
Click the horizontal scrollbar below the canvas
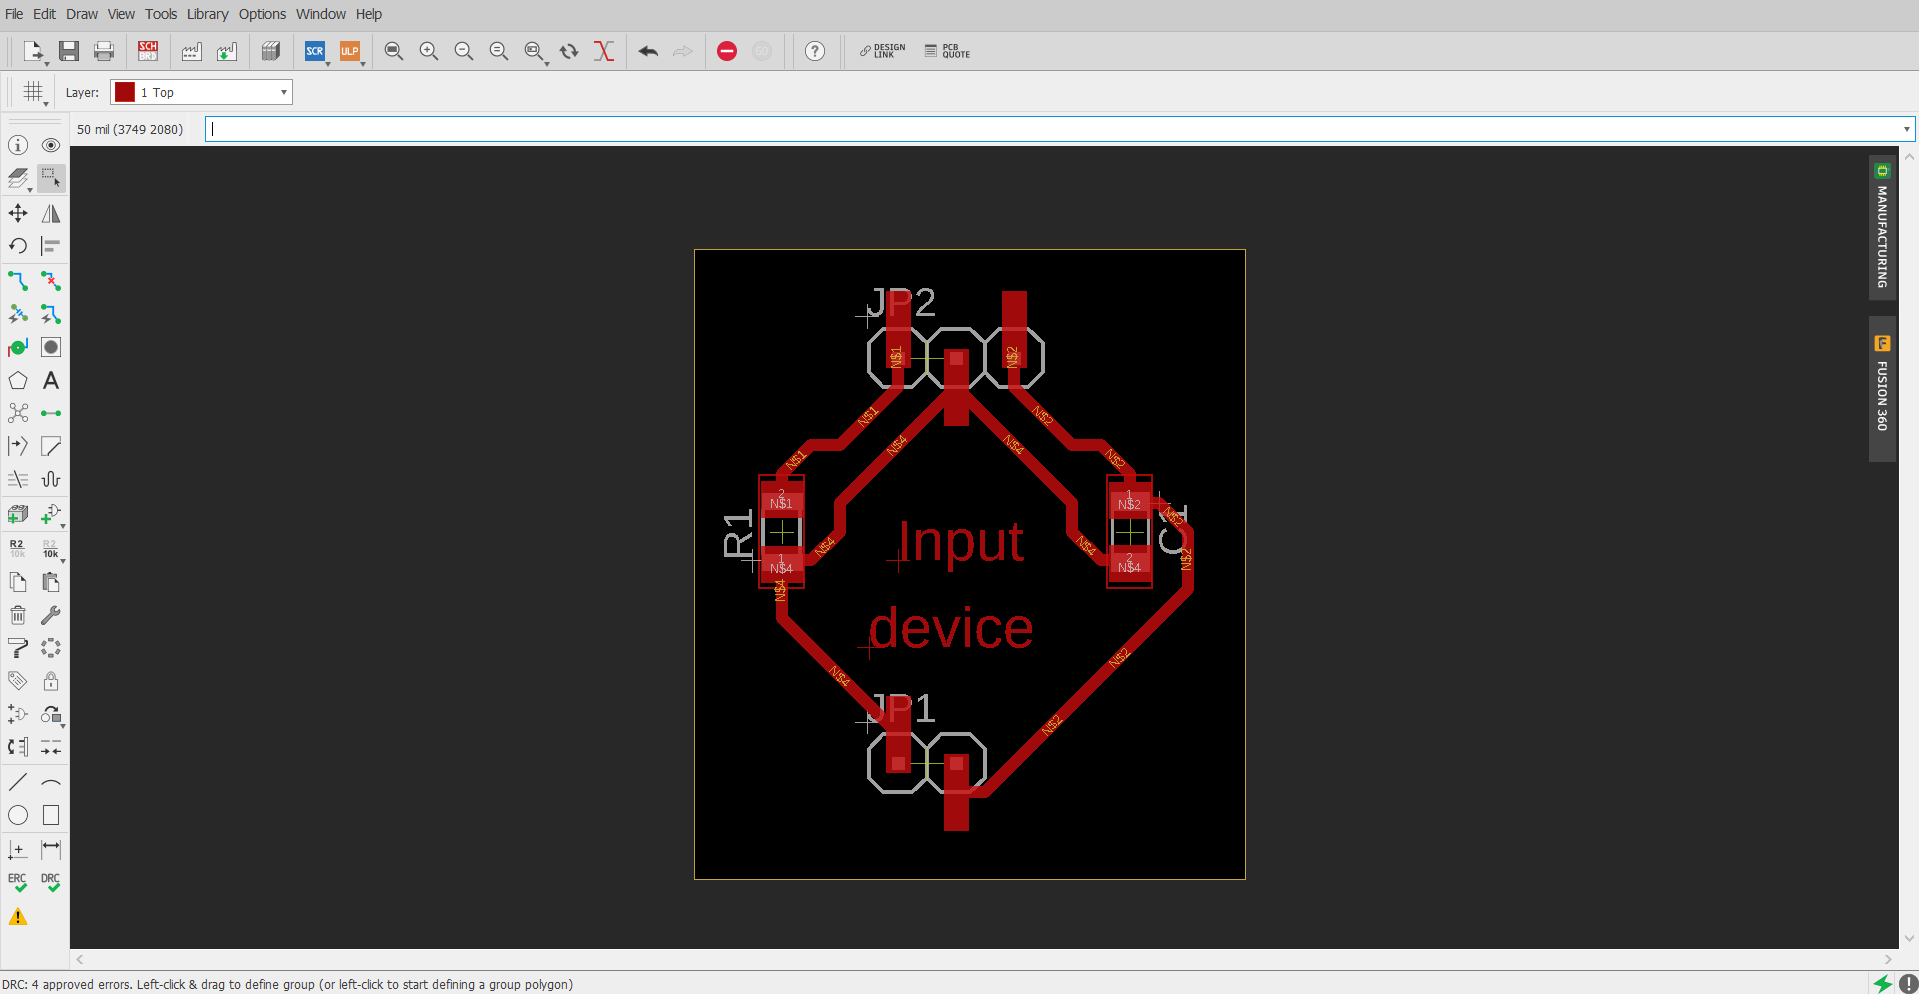[x=984, y=959]
